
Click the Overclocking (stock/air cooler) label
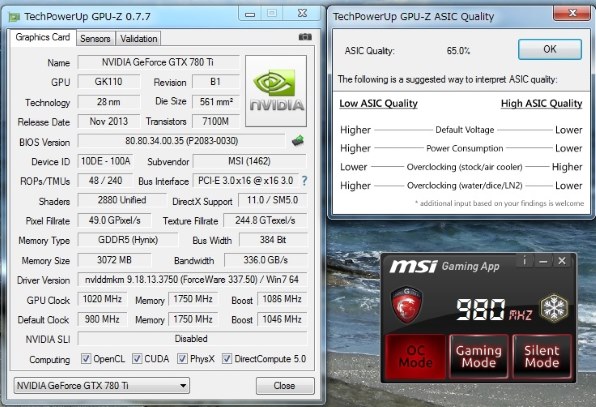(x=464, y=167)
